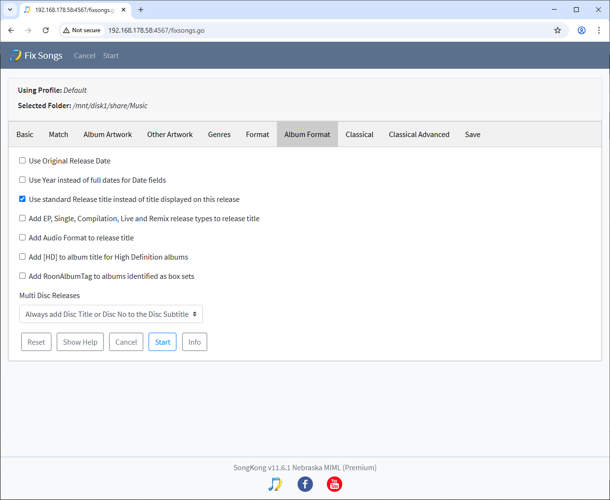Go back with browser back arrow

point(11,30)
